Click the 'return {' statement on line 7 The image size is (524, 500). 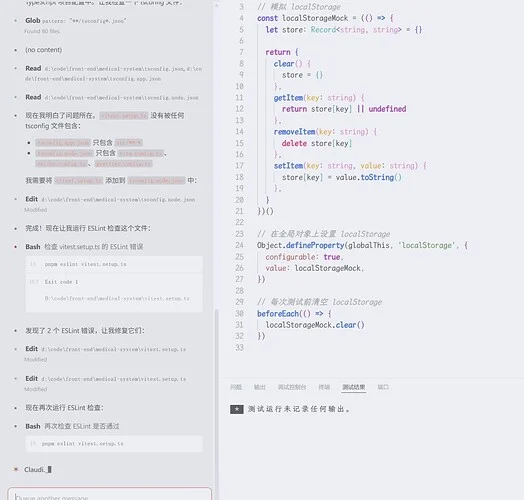click(x=282, y=52)
